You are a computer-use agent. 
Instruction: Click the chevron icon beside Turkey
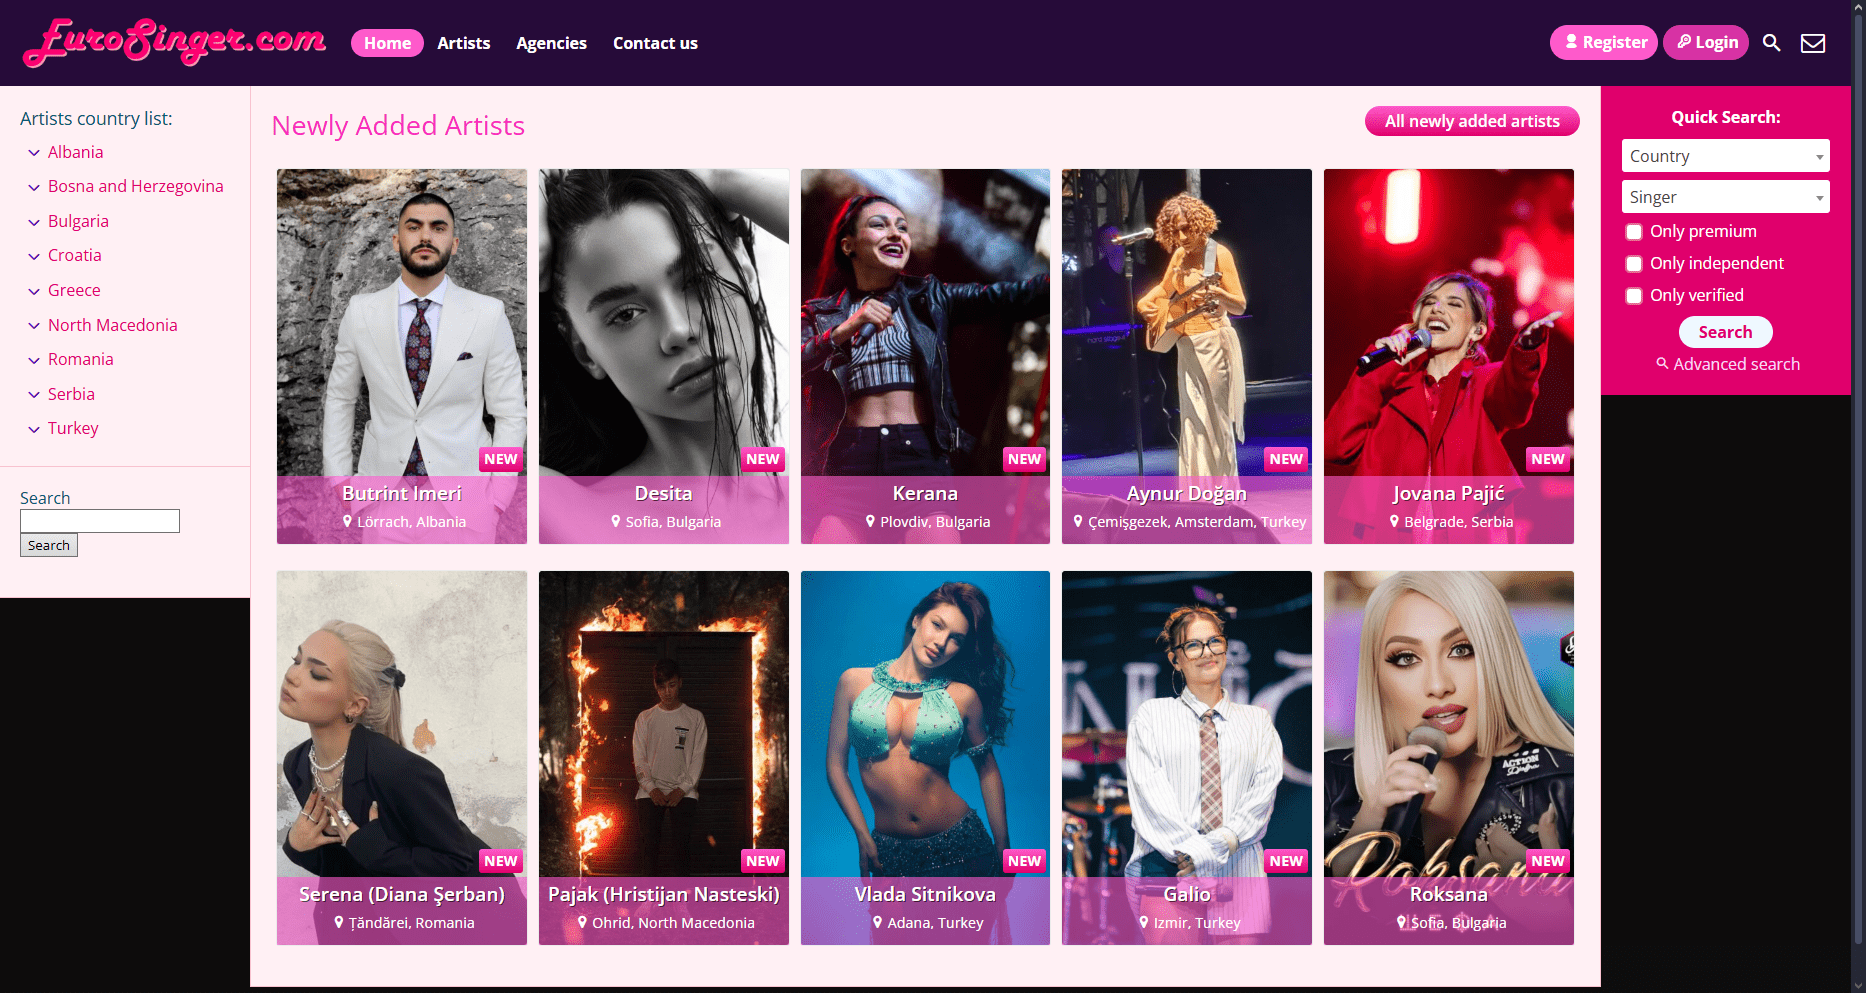pos(34,429)
